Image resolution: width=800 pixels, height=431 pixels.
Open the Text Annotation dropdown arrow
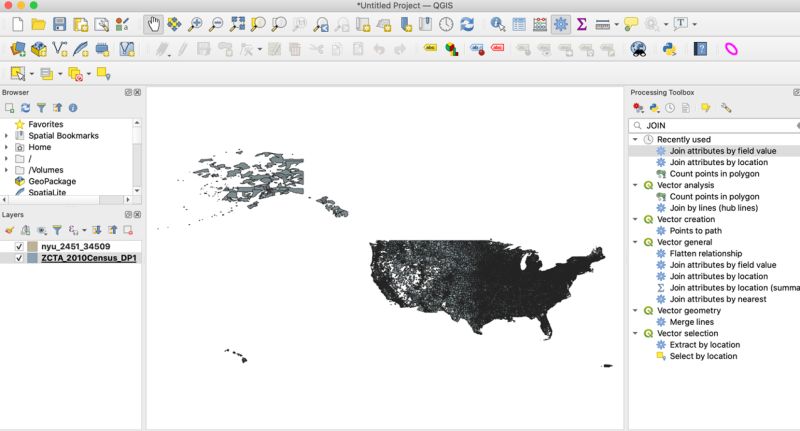[x=694, y=24]
